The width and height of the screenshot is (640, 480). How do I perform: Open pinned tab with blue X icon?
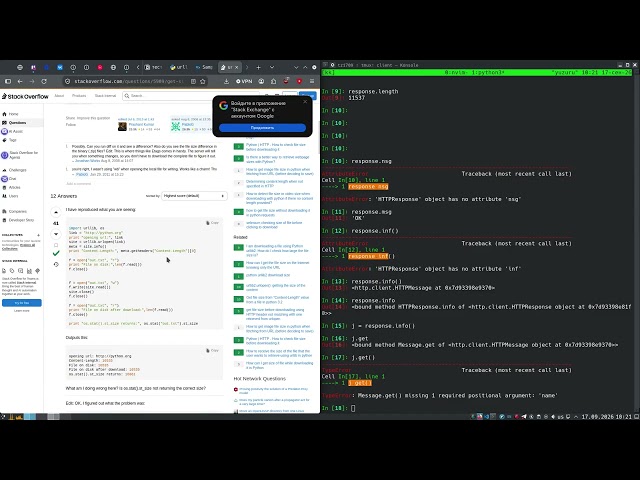pyautogui.click(x=60, y=67)
